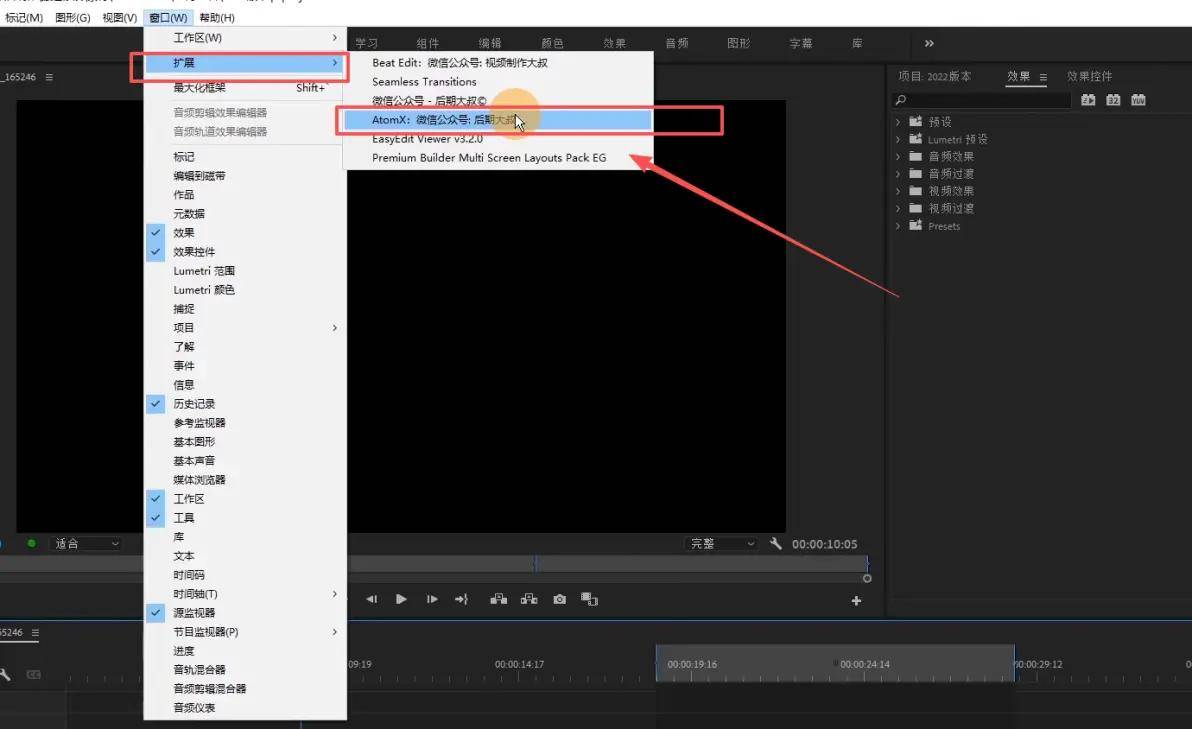
Task: Click the Step Forward one frame icon
Action: tap(432, 599)
